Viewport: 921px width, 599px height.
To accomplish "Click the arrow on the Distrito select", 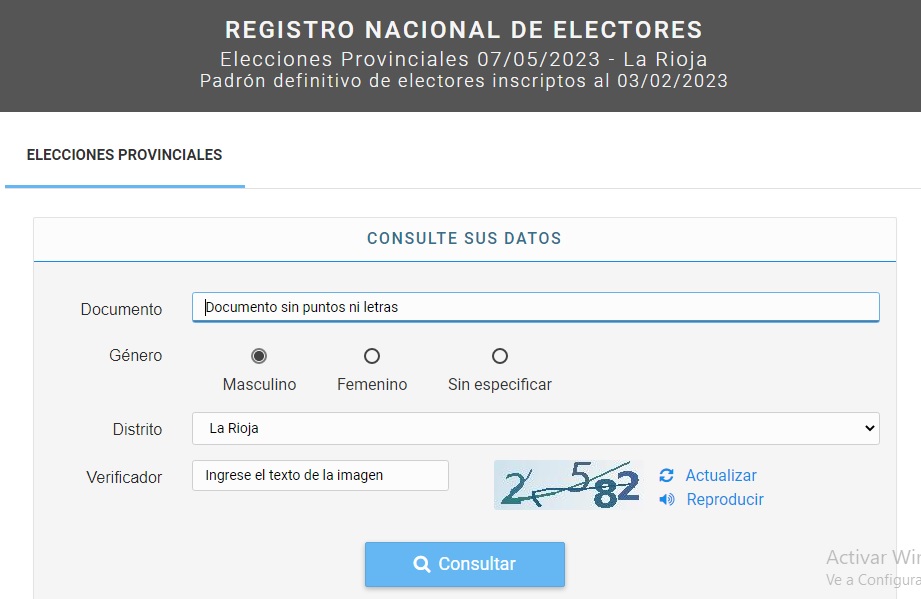I will tap(867, 428).
